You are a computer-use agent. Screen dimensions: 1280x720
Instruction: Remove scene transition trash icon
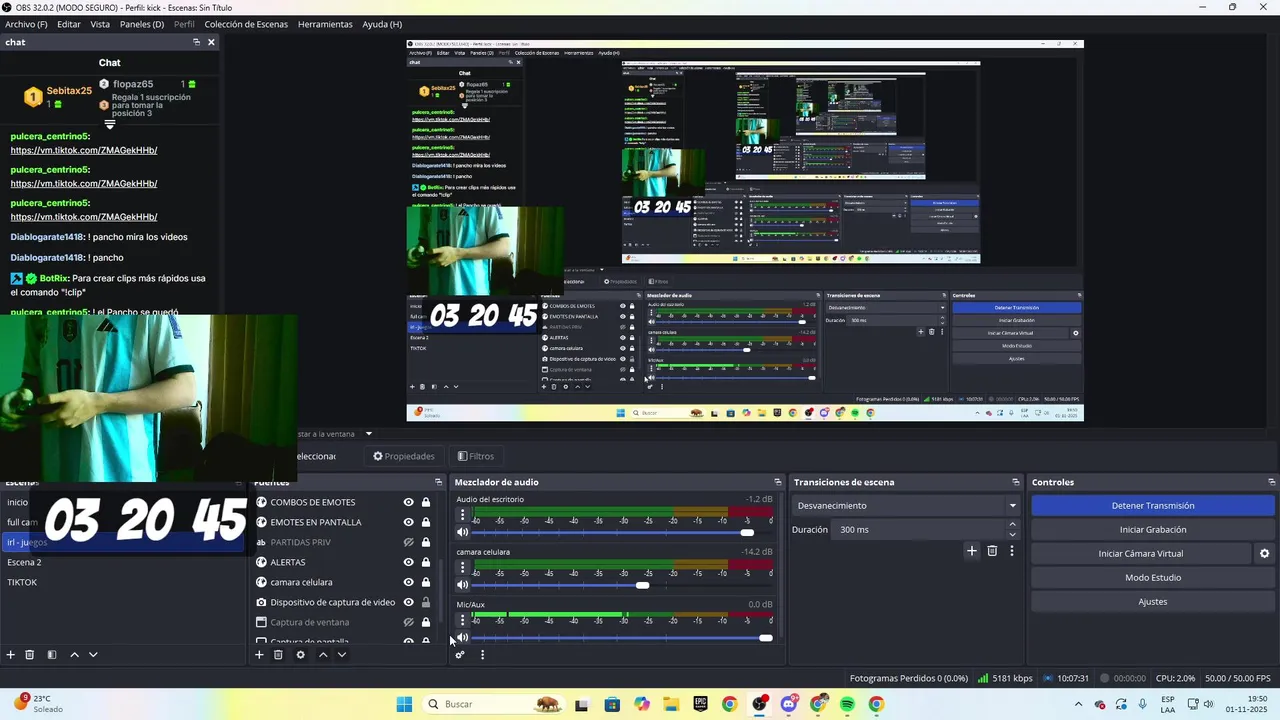click(x=992, y=551)
